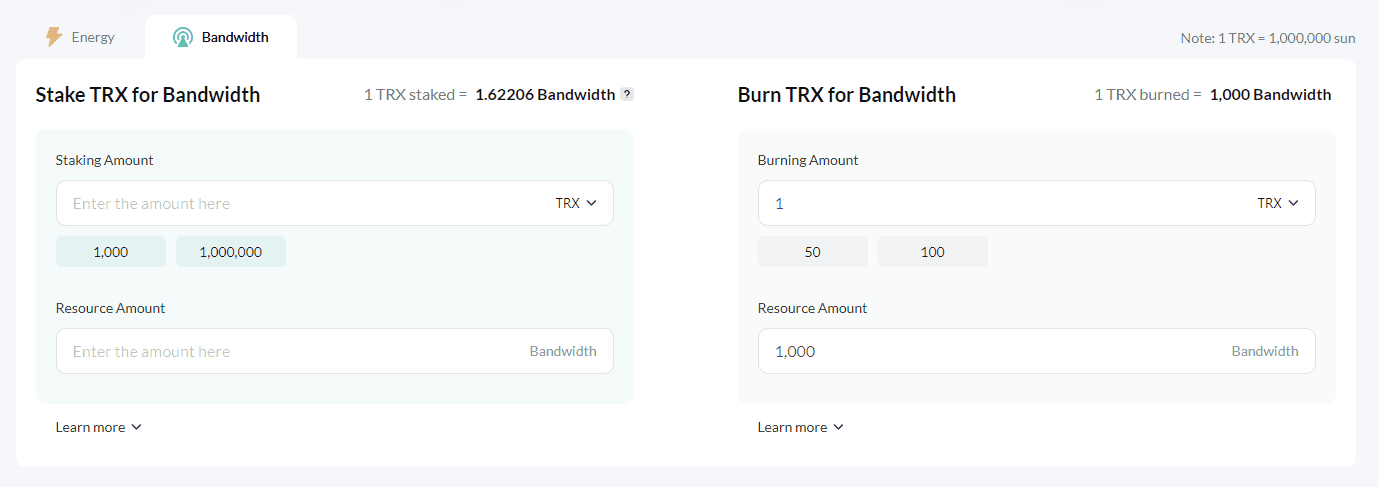Switch to the Energy tab
Viewport: 1379px width, 487px height.
[80, 37]
